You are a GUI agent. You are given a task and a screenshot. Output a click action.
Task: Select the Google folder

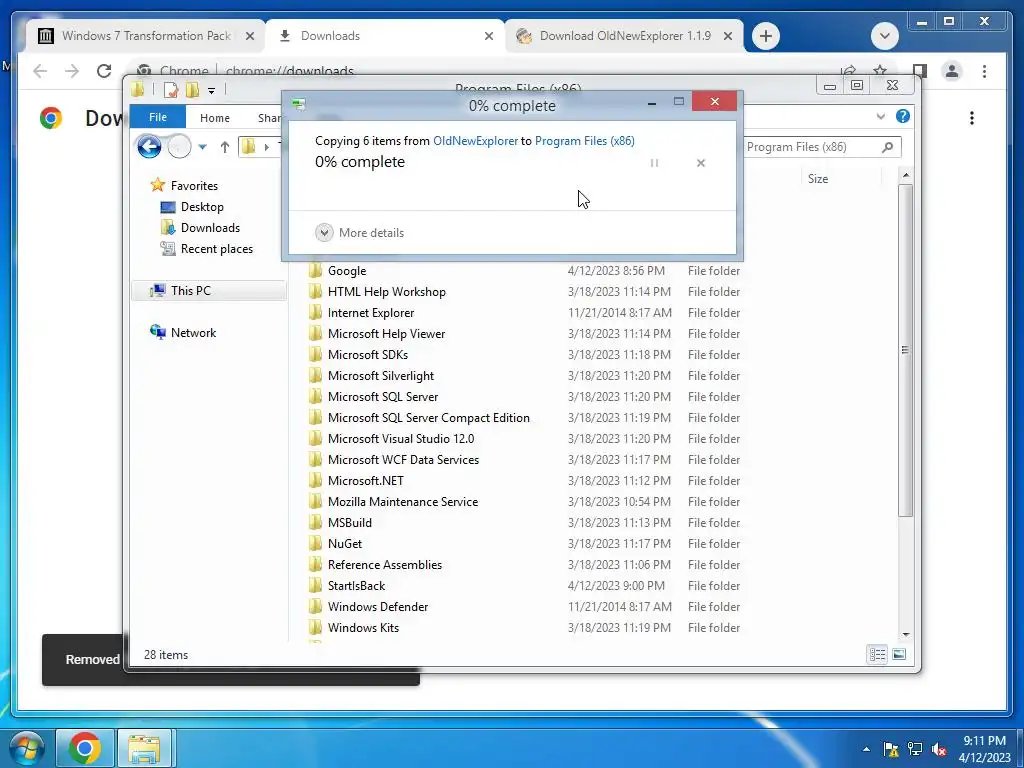tap(347, 270)
